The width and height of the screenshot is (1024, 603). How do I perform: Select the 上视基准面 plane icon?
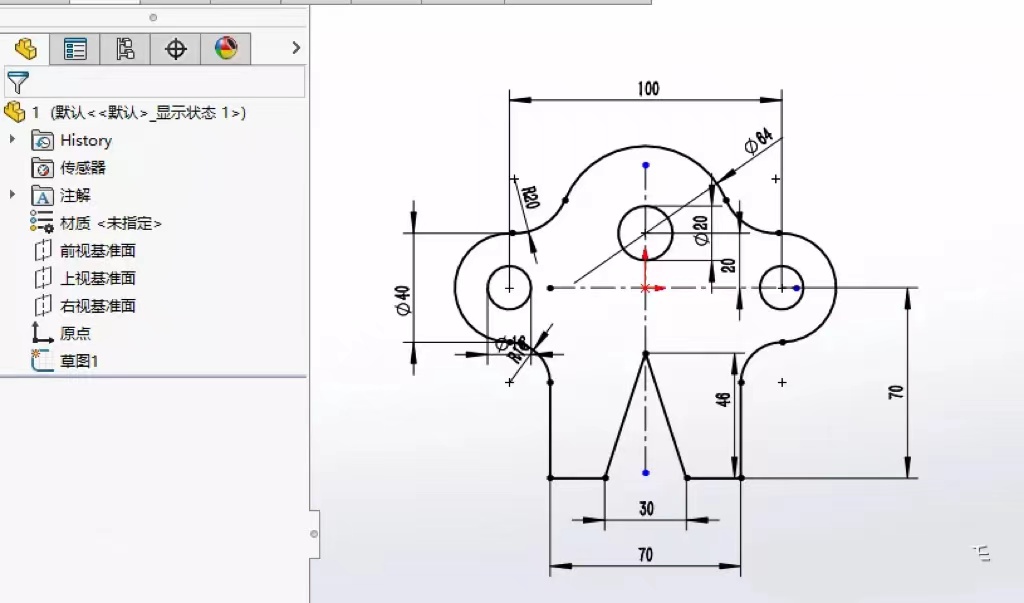point(43,278)
